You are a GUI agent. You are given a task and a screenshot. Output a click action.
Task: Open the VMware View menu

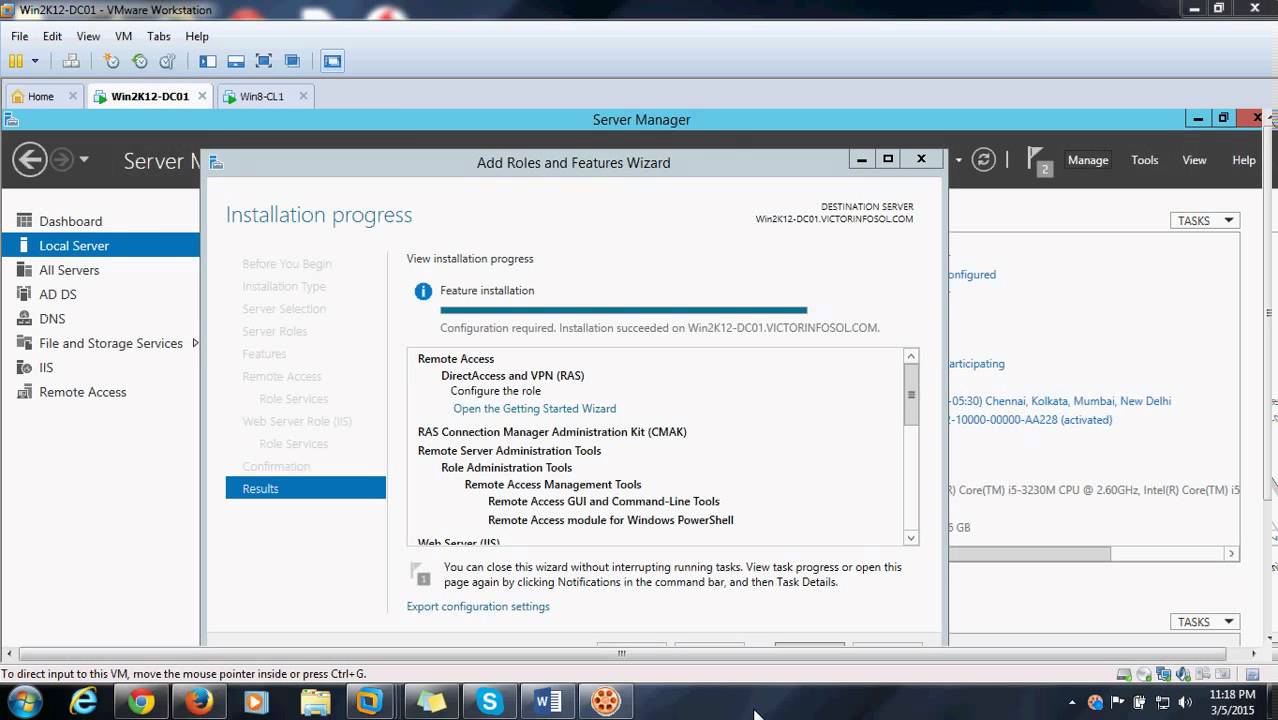coord(88,36)
